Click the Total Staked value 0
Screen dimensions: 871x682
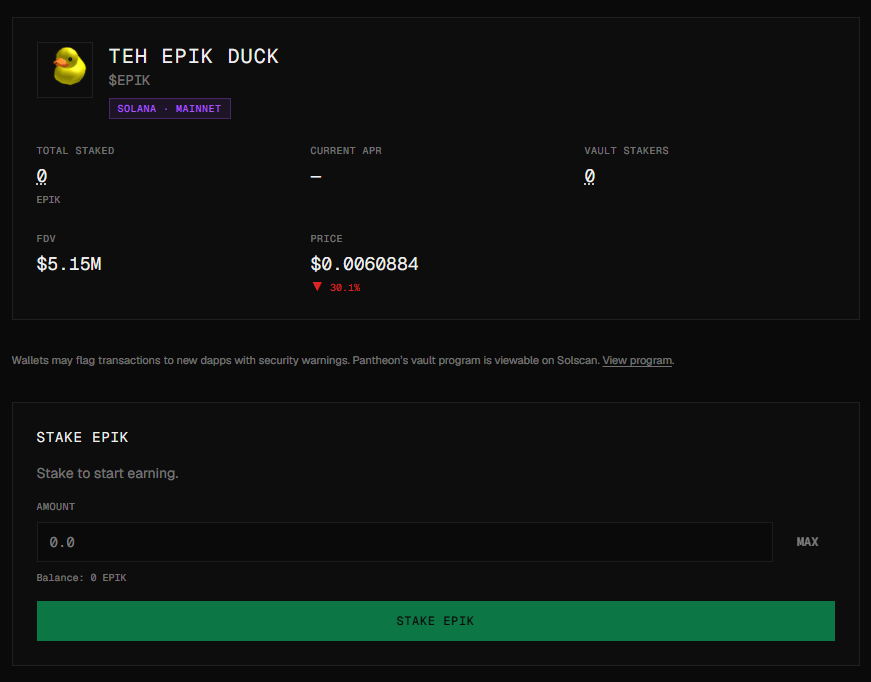(x=42, y=177)
